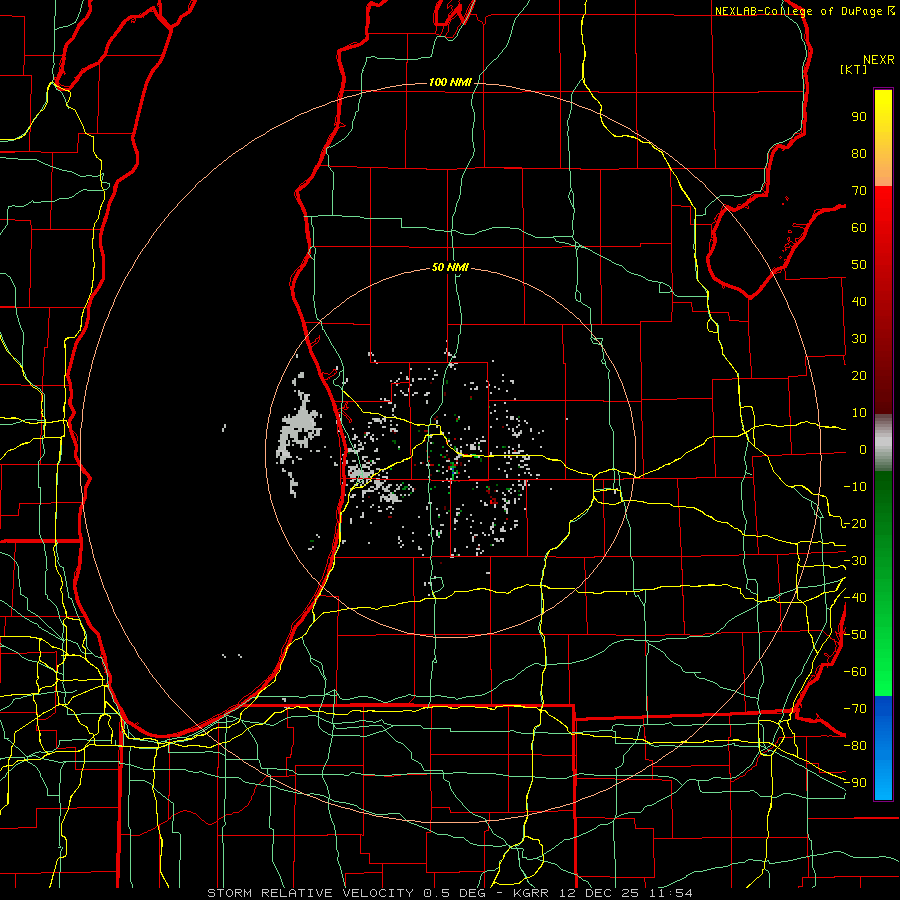Click the -20 value on velocity scale
The image size is (900, 900).
(855, 524)
